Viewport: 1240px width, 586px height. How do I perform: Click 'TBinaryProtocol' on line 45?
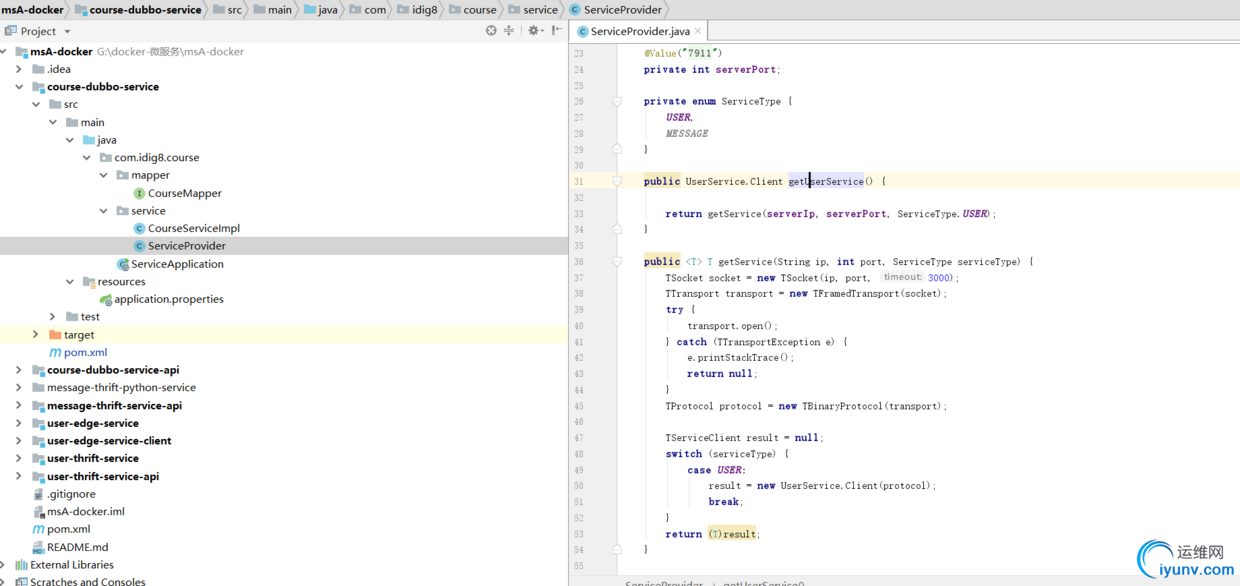tap(842, 406)
